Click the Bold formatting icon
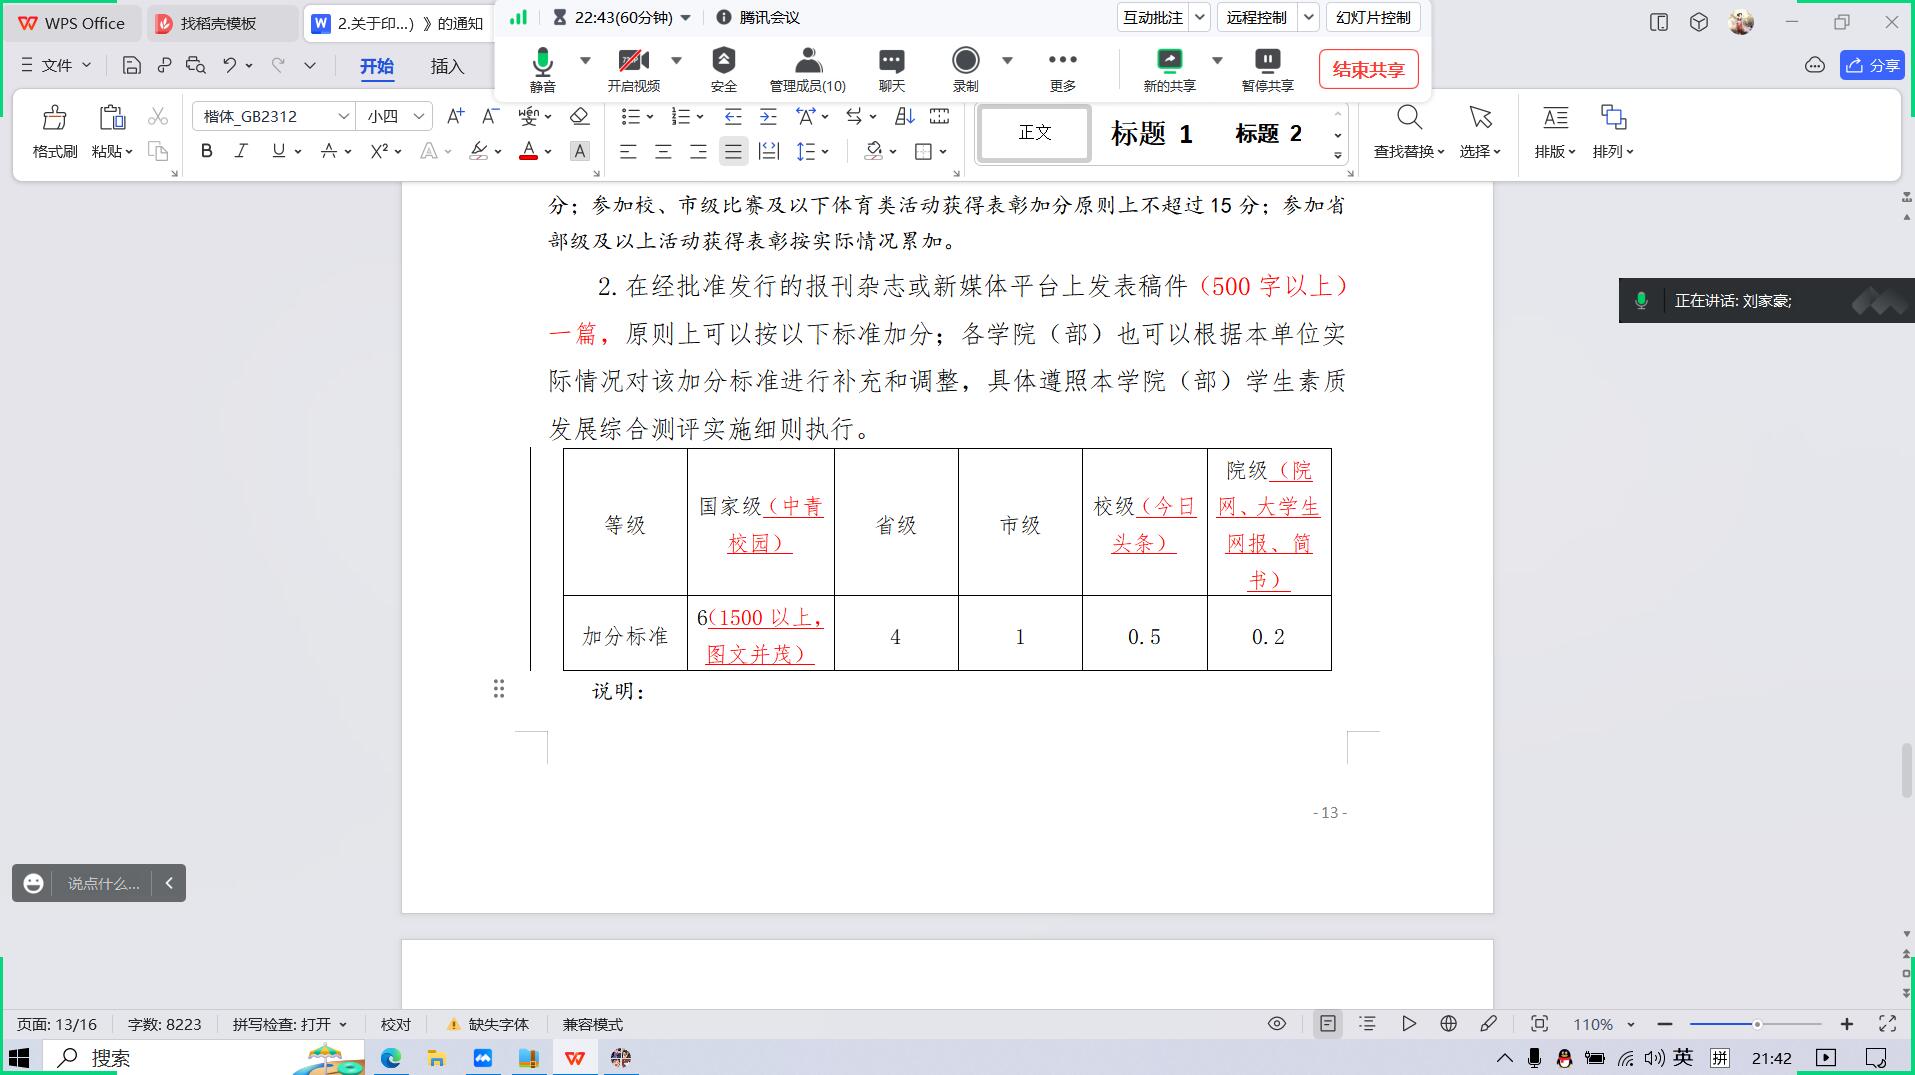The width and height of the screenshot is (1915, 1075). (207, 151)
